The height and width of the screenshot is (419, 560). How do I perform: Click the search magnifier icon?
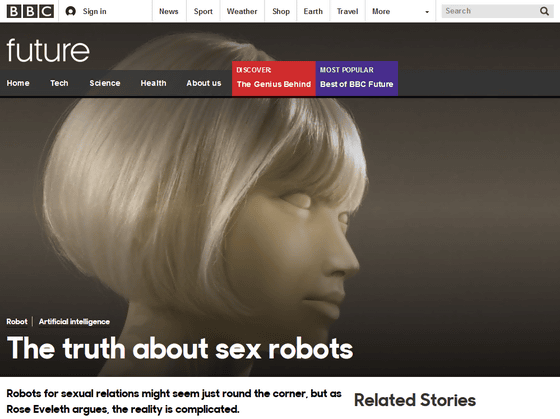tap(544, 11)
